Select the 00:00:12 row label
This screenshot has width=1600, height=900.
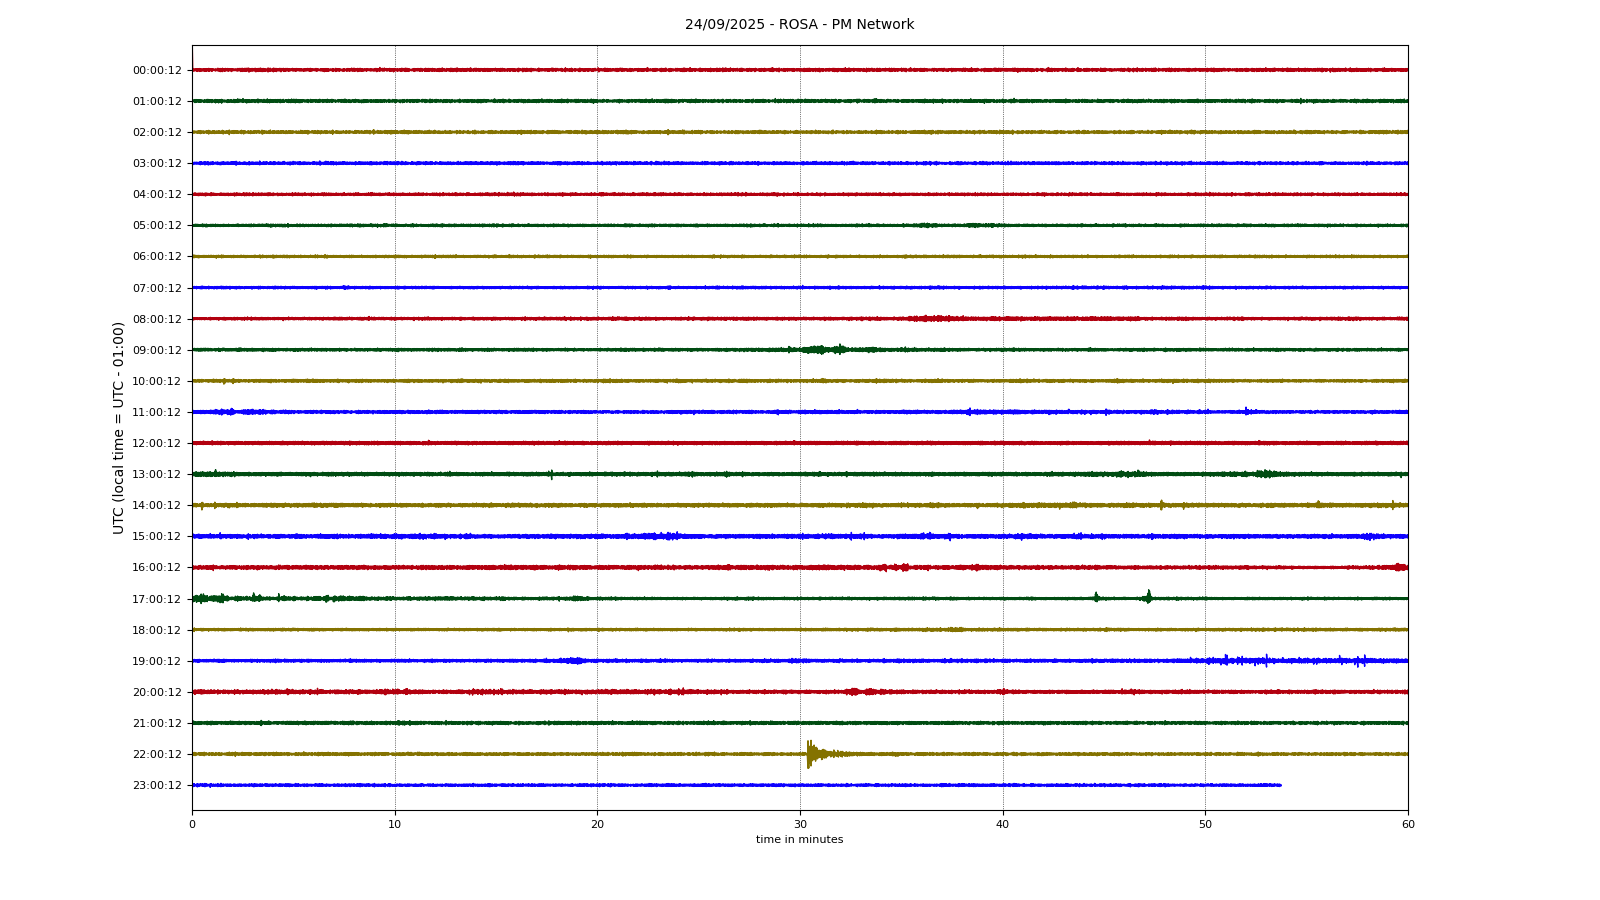tap(157, 70)
